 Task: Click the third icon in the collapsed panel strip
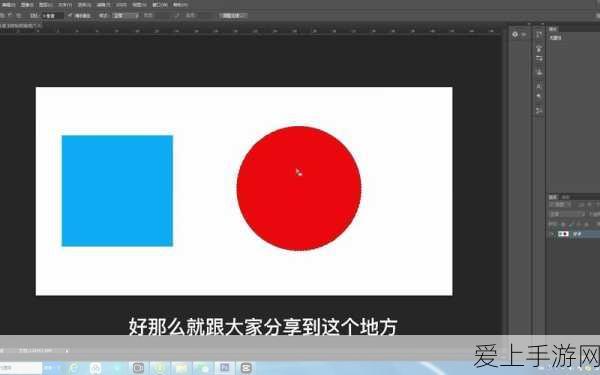539,59
